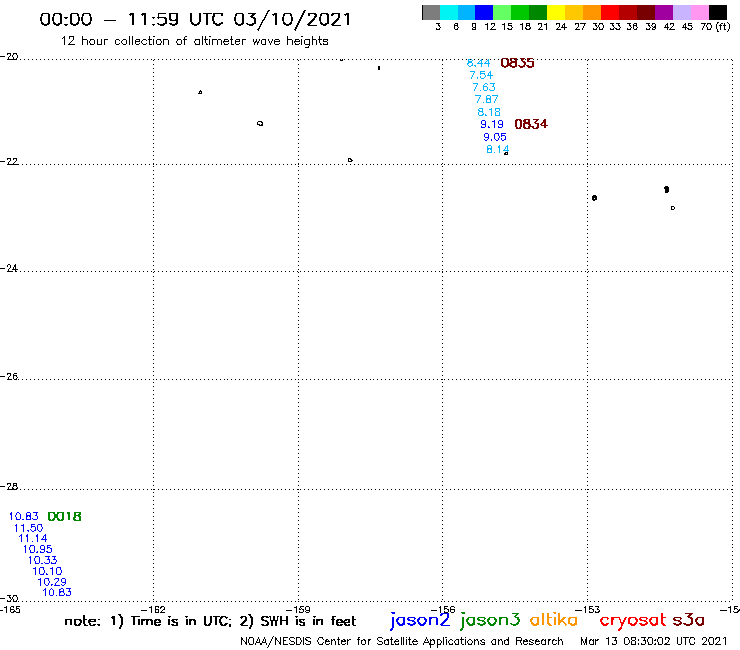
Task: Select the wave height value 7.54
Action: pyautogui.click(x=481, y=75)
